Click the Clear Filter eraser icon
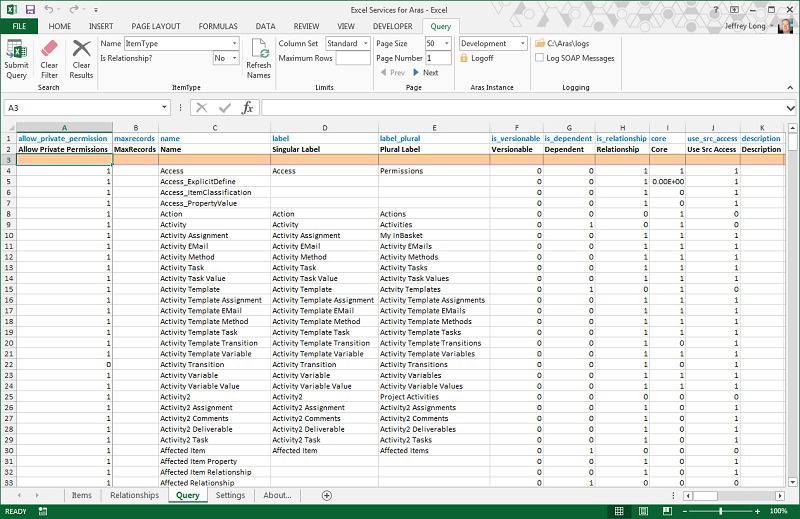 coord(49,49)
